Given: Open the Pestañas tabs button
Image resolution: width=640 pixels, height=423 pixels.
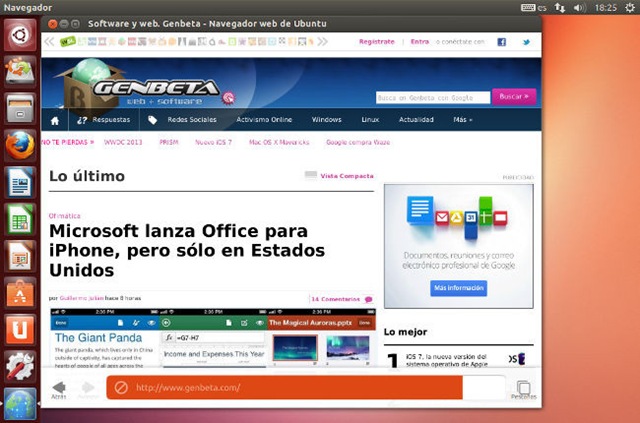Looking at the screenshot, I should [524, 390].
